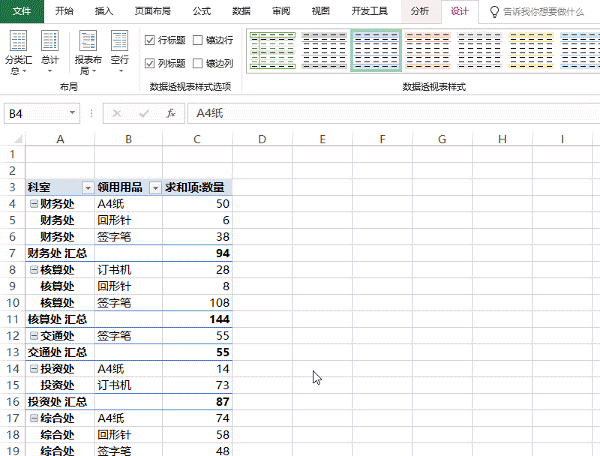Viewport: 600px width, 456px height.
Task: Select the 设计 Design tab
Action: tap(460, 11)
